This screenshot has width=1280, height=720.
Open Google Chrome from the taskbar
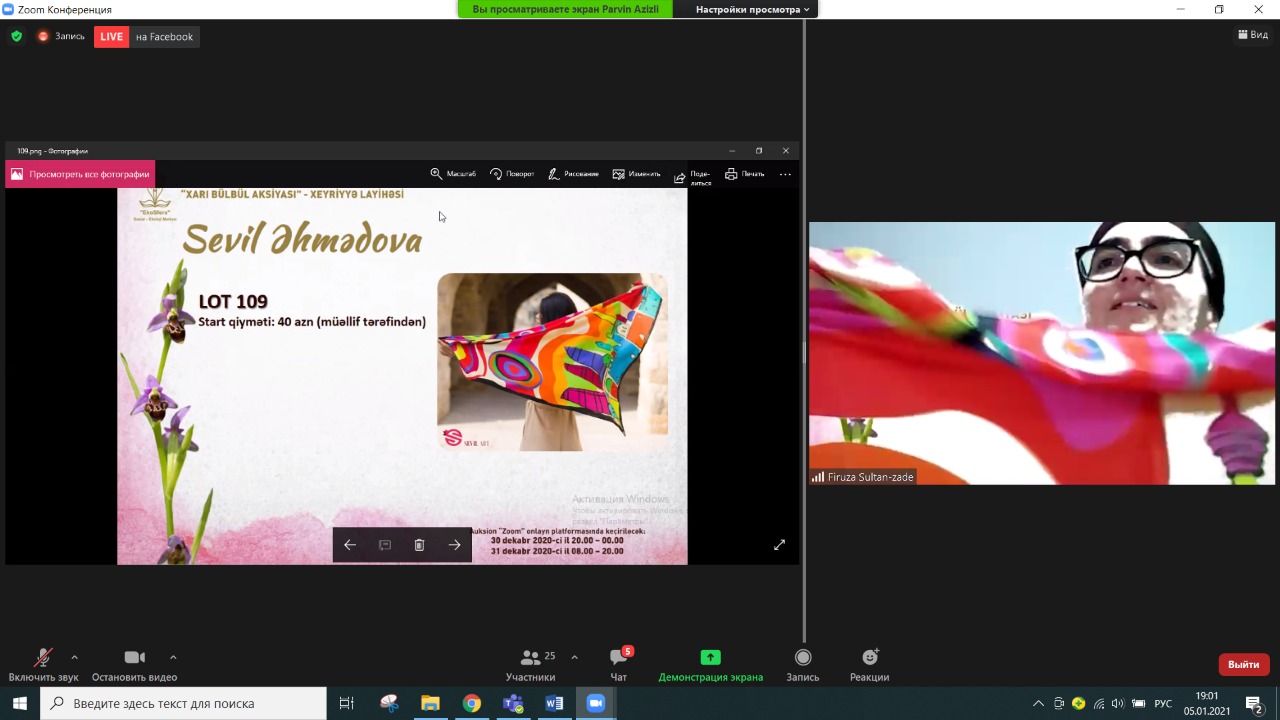point(472,703)
